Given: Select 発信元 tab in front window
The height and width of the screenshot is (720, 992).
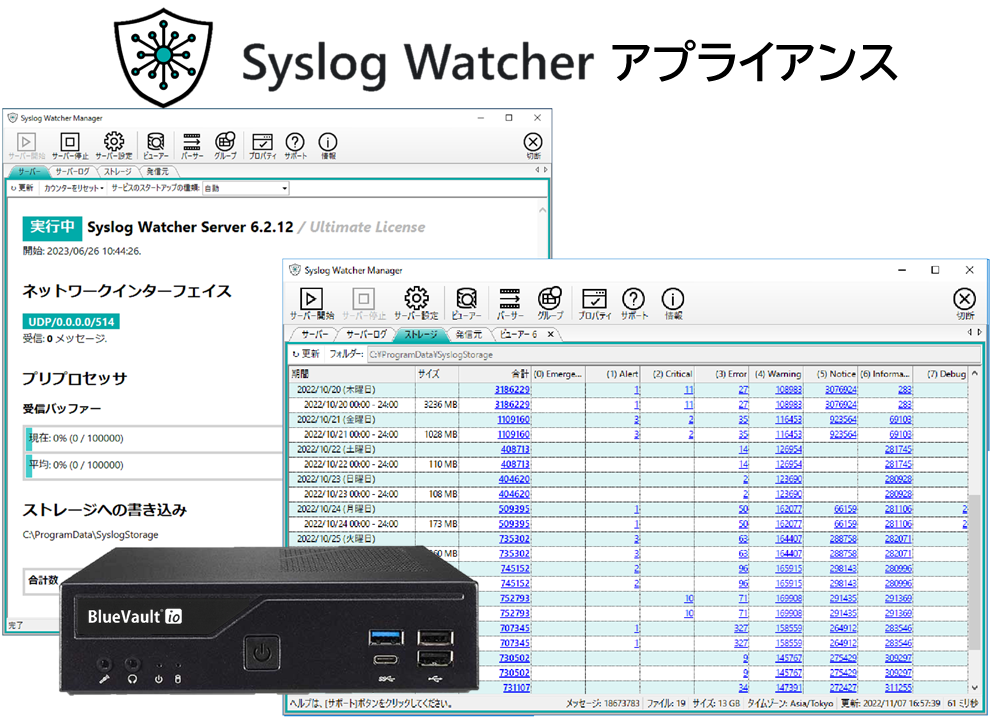Looking at the screenshot, I should click(x=469, y=334).
